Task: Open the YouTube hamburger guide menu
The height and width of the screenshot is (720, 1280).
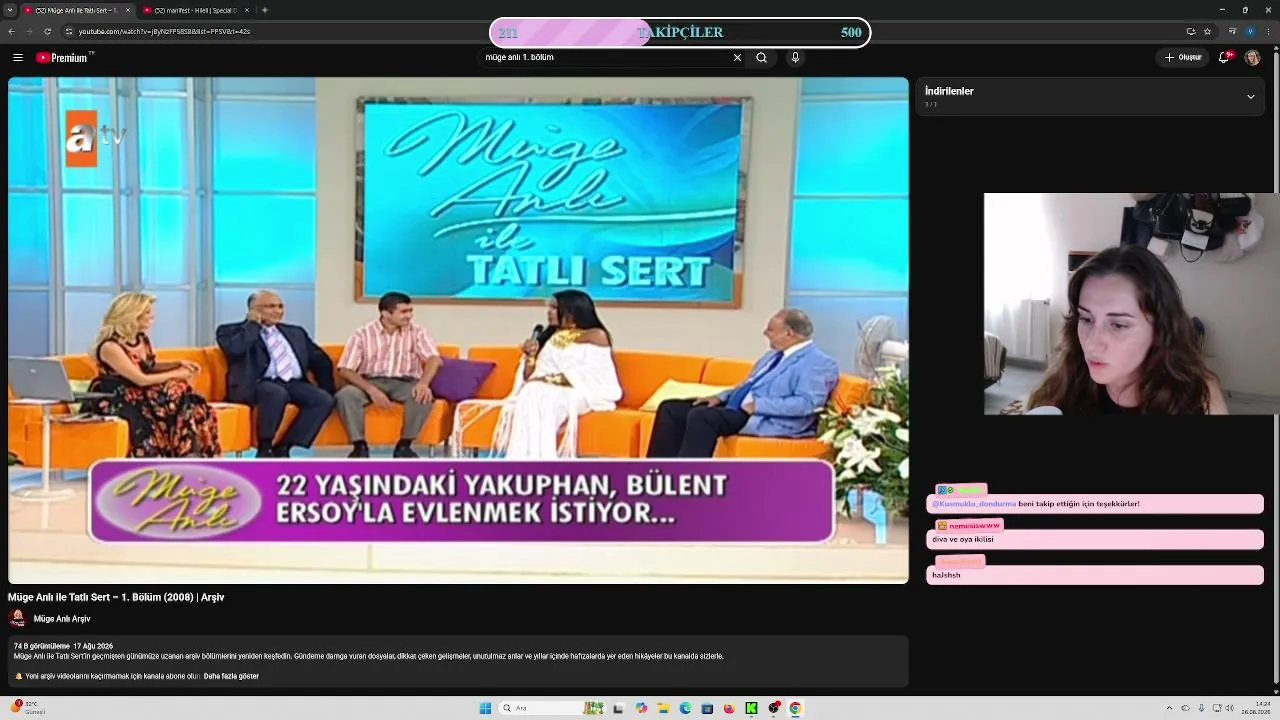Action: [x=18, y=58]
